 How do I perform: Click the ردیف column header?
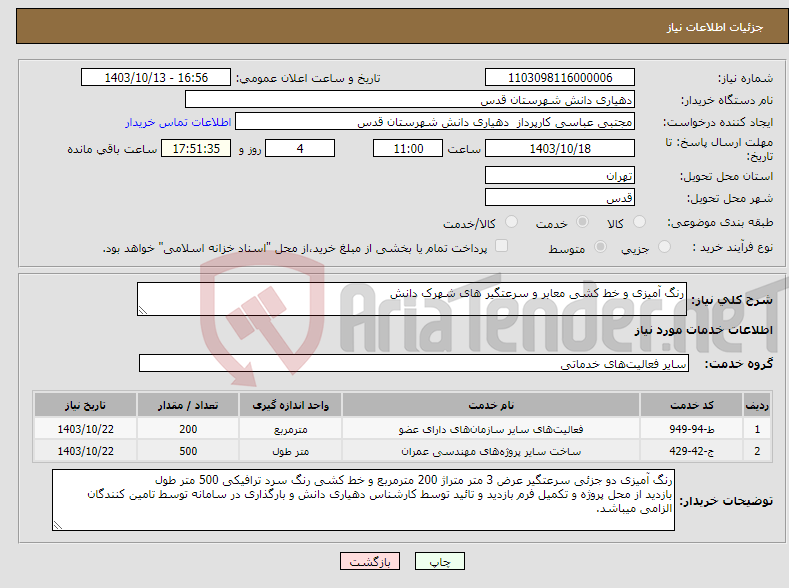click(x=757, y=405)
